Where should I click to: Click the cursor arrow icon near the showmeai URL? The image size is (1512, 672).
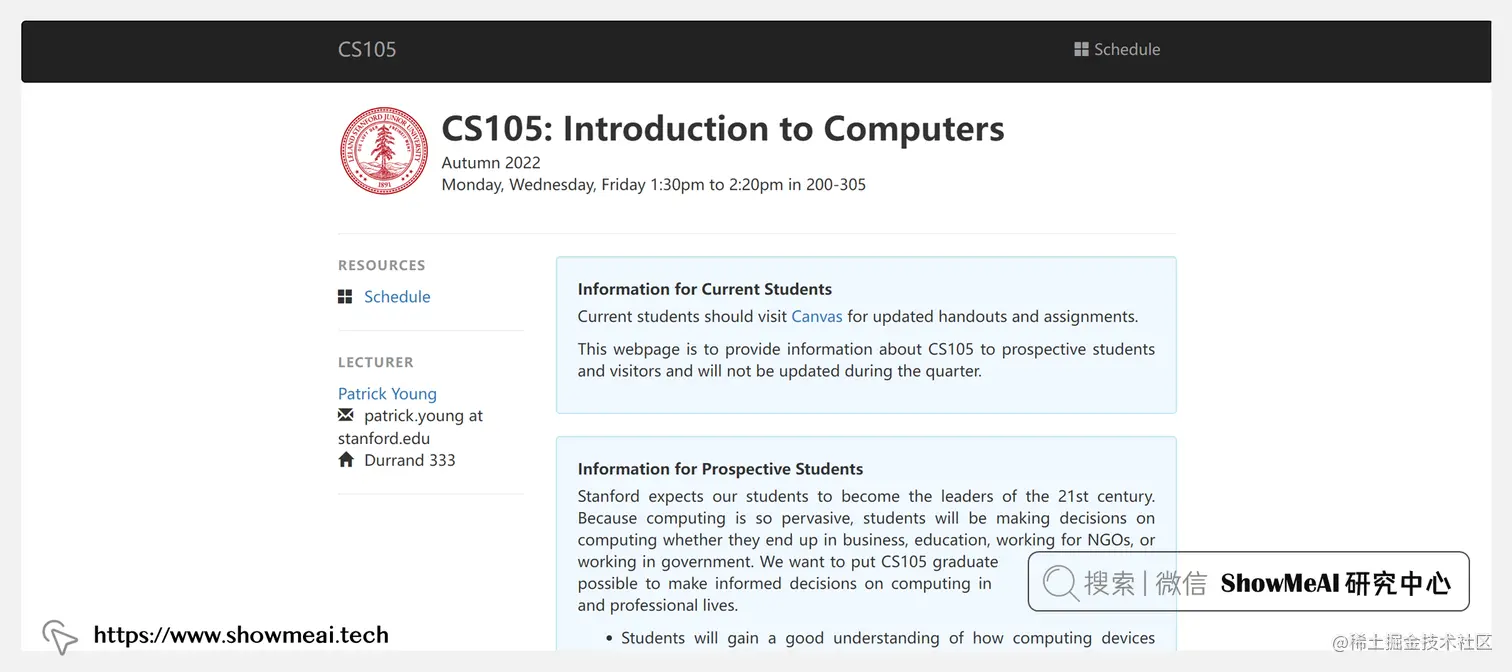[59, 636]
